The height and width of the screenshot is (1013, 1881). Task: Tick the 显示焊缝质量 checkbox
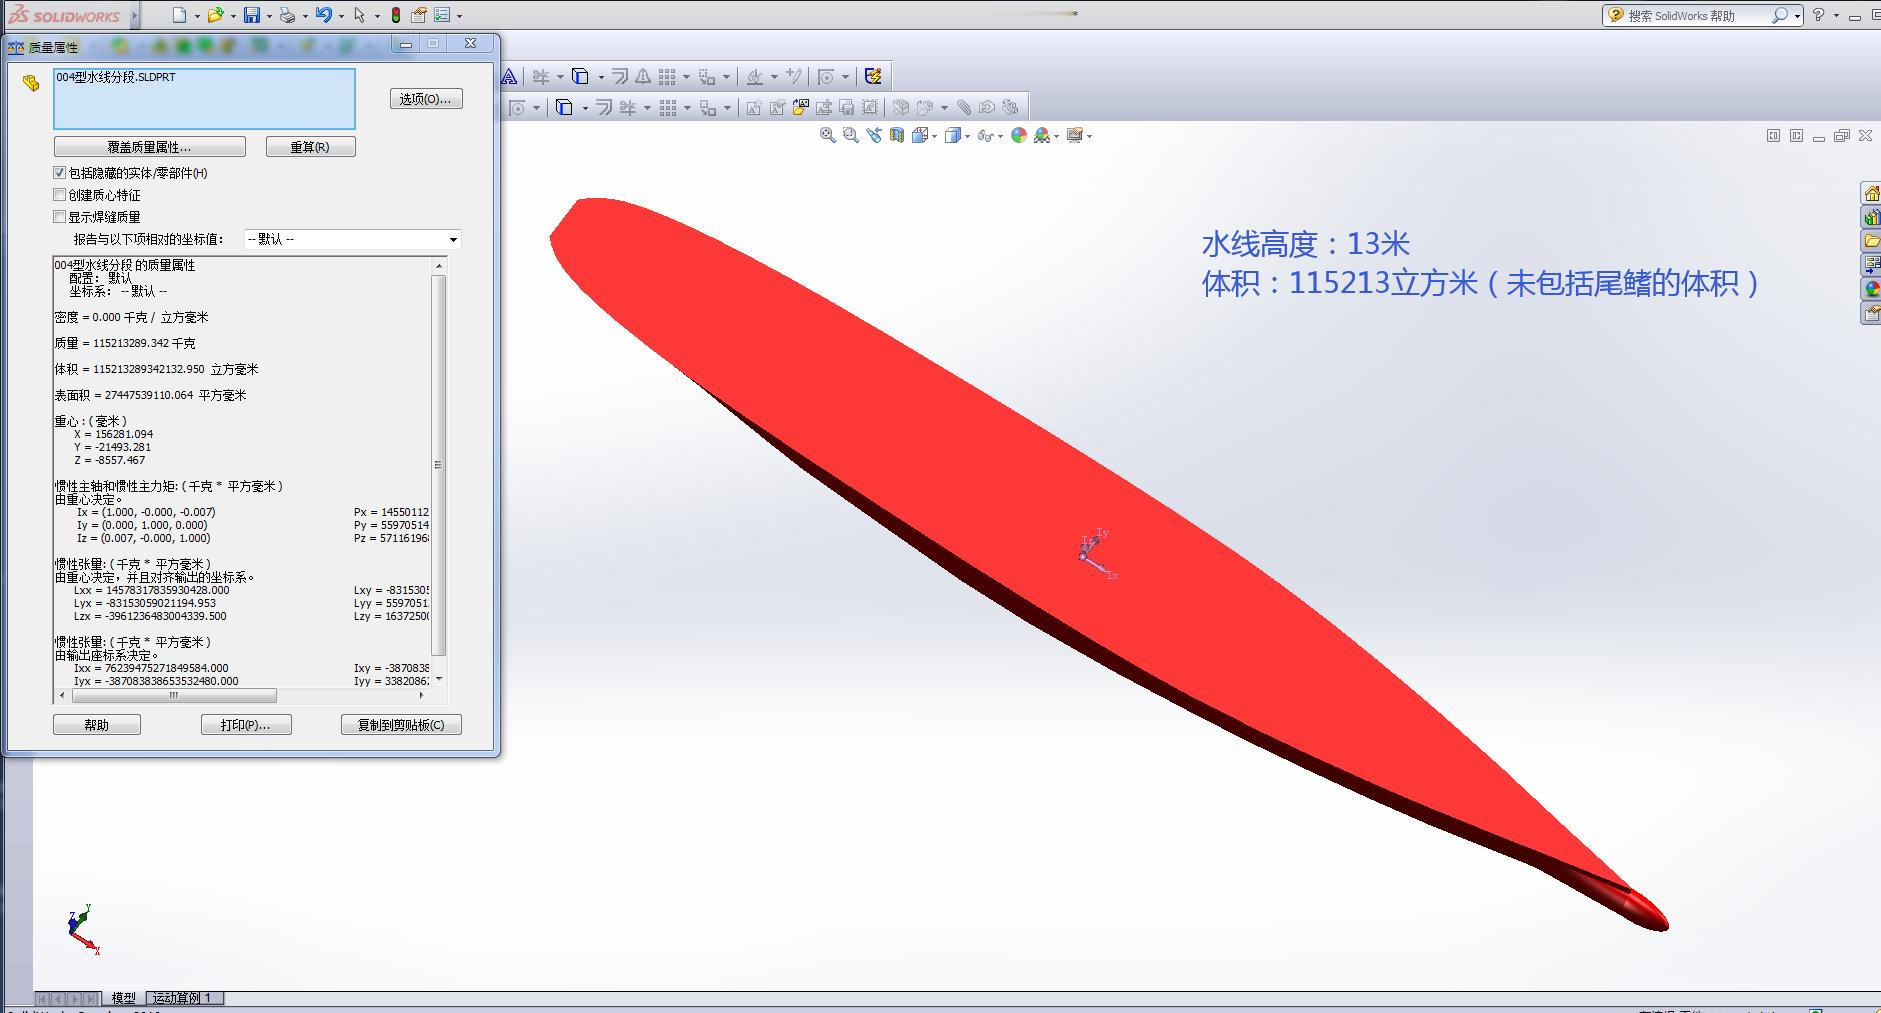60,217
